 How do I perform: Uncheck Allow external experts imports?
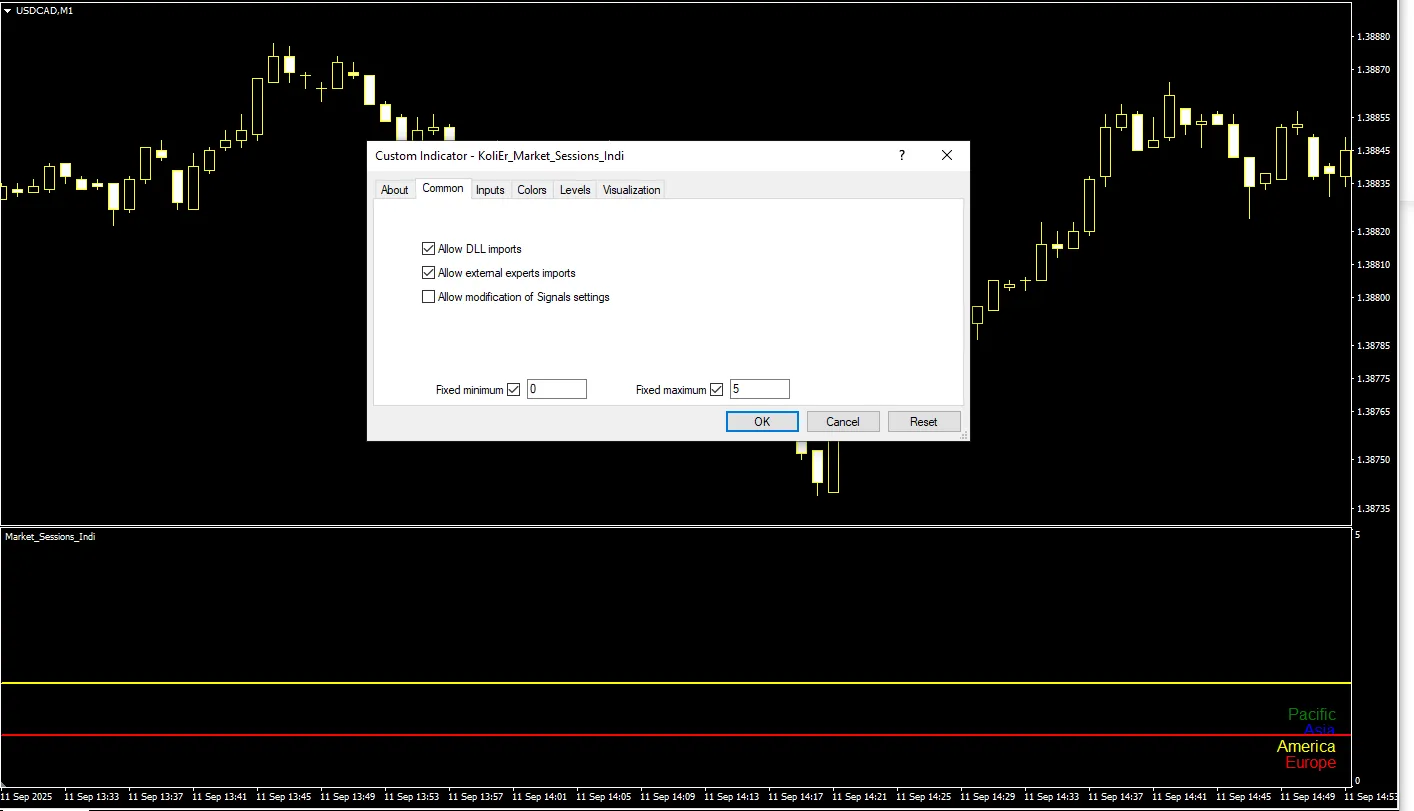[429, 273]
